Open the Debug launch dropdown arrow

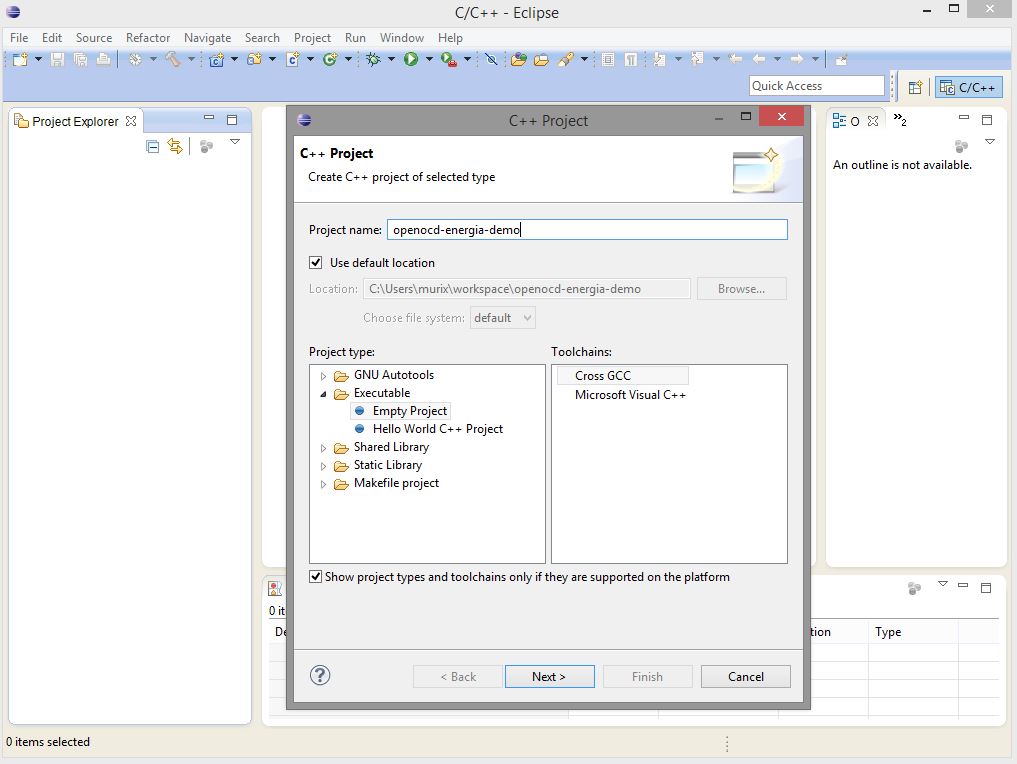391,59
